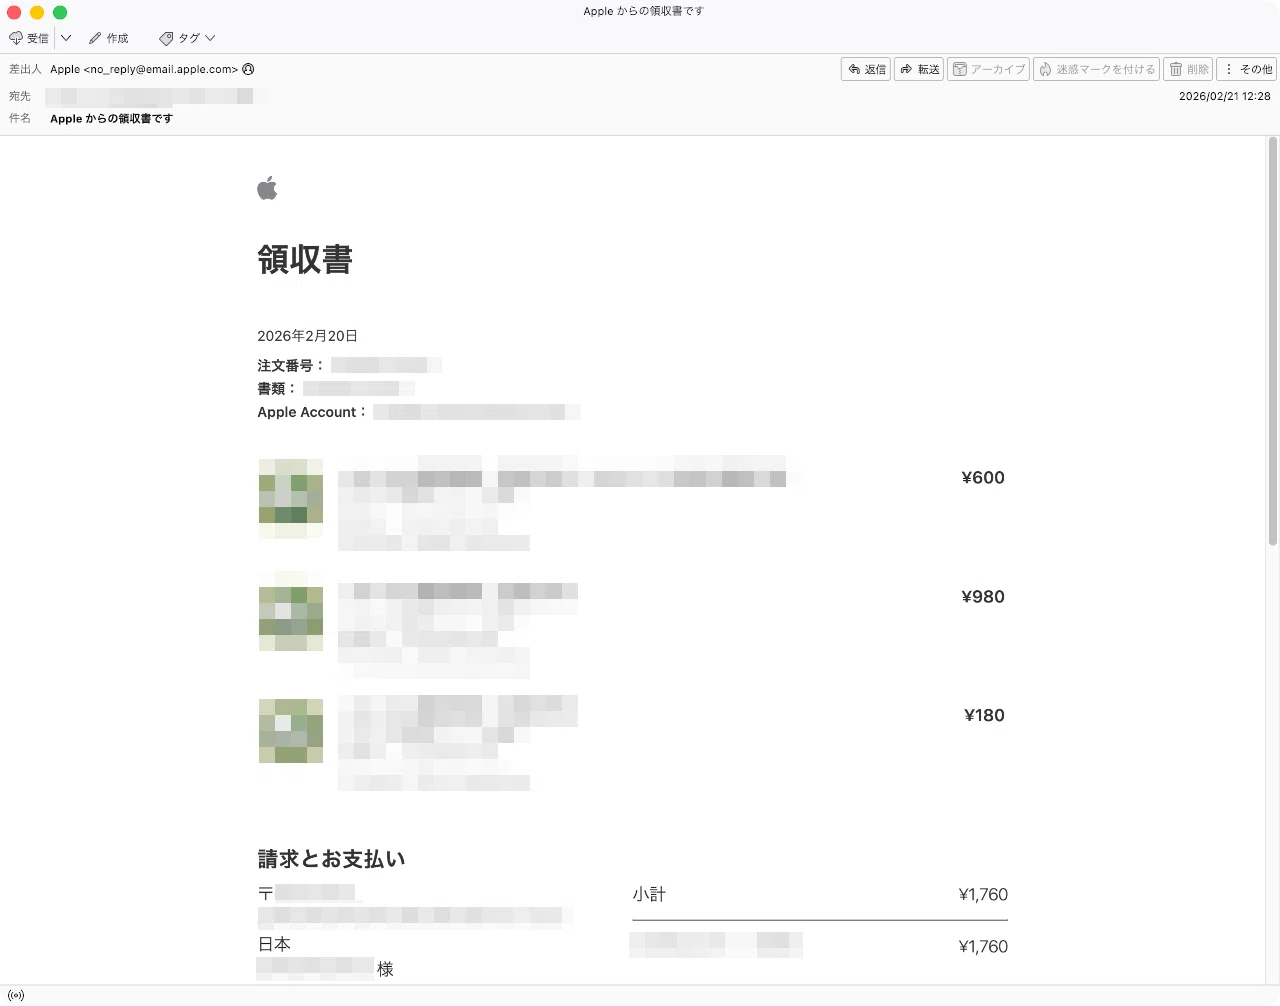Open the その他 more actions menu
1280x1006 pixels.
pos(1247,69)
